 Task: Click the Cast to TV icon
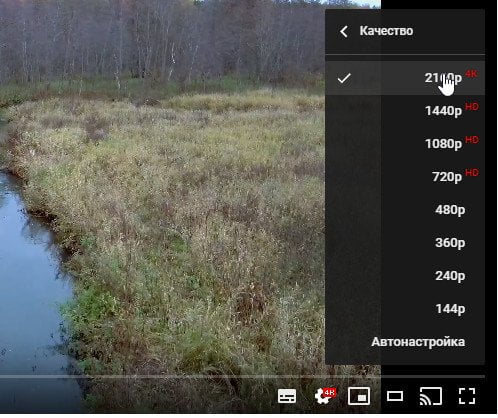click(x=431, y=396)
